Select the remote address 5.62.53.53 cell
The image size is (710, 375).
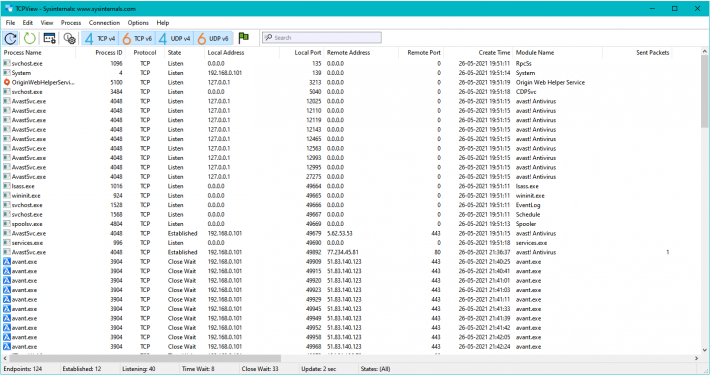pos(340,234)
